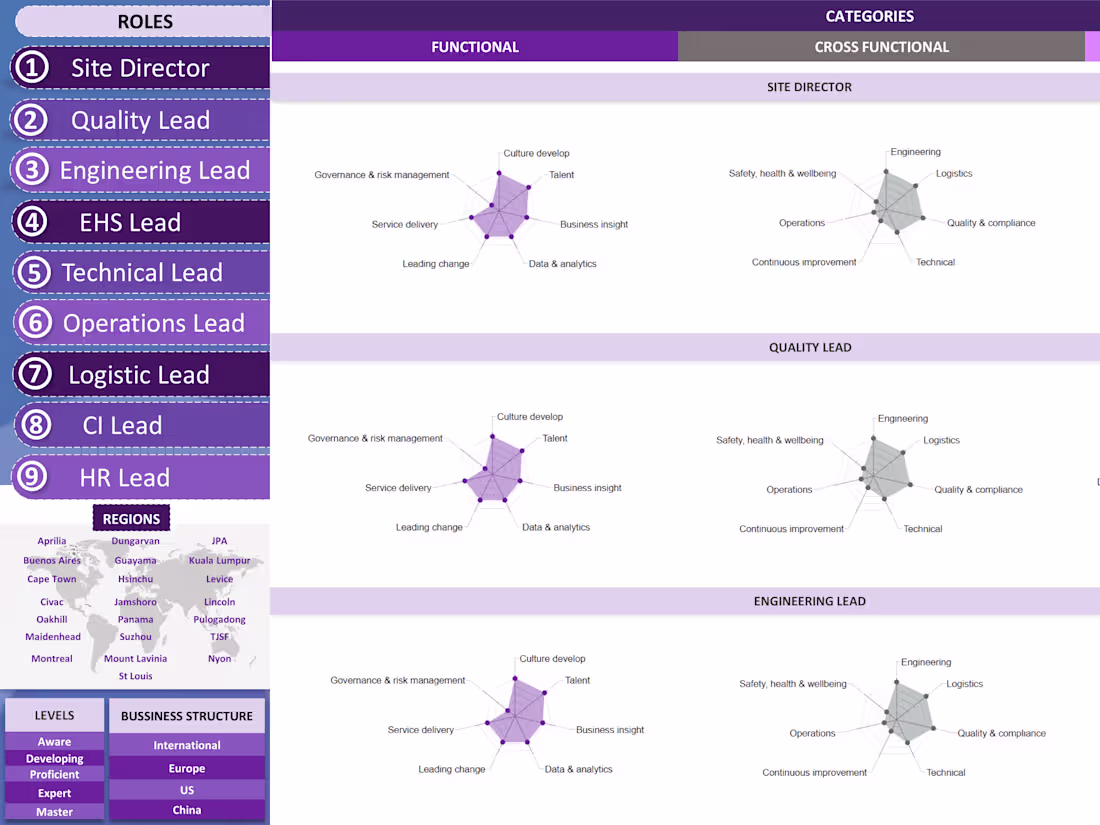Click the circled number 9 icon

(x=32, y=476)
